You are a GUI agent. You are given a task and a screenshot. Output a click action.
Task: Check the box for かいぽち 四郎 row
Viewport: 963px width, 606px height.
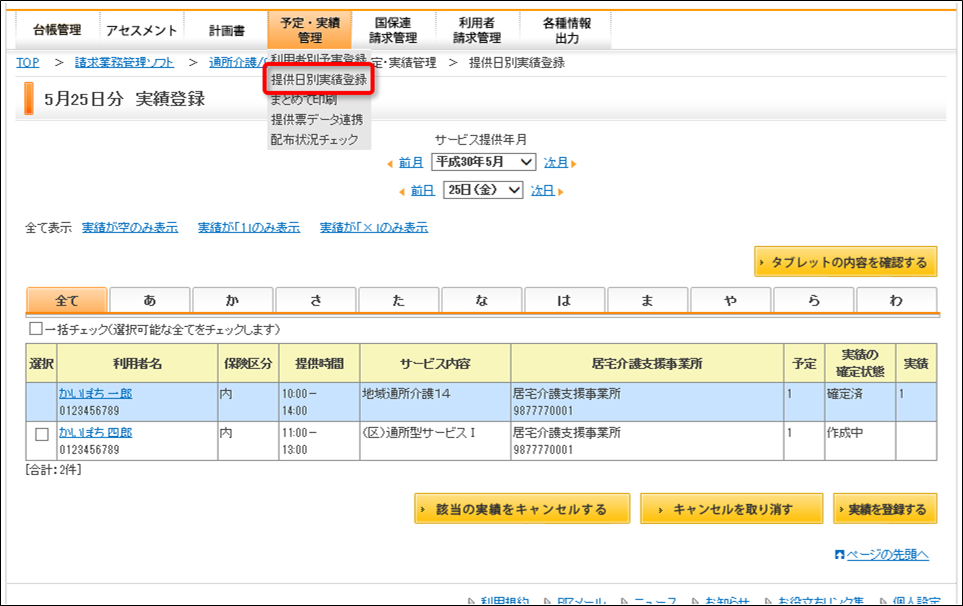pos(42,435)
